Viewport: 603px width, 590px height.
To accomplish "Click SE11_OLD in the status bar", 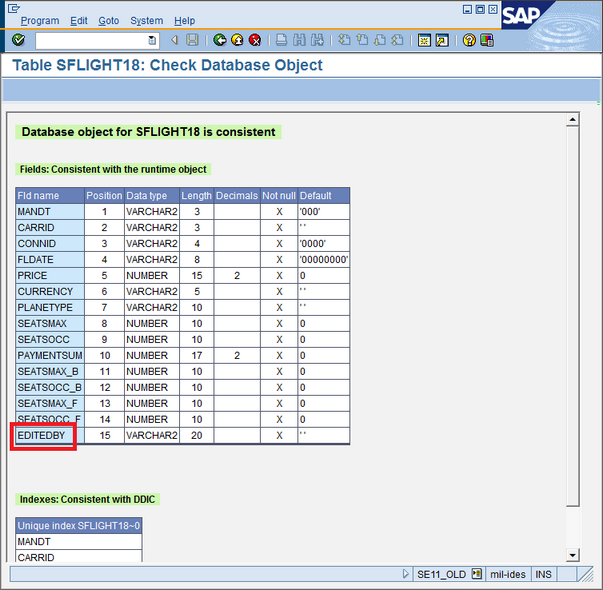I will pos(441,574).
